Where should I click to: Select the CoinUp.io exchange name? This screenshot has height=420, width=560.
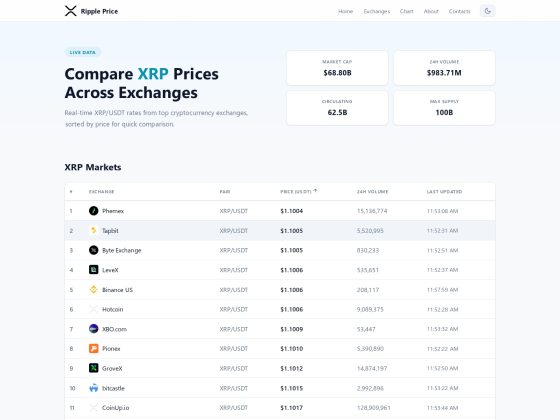tap(116, 408)
